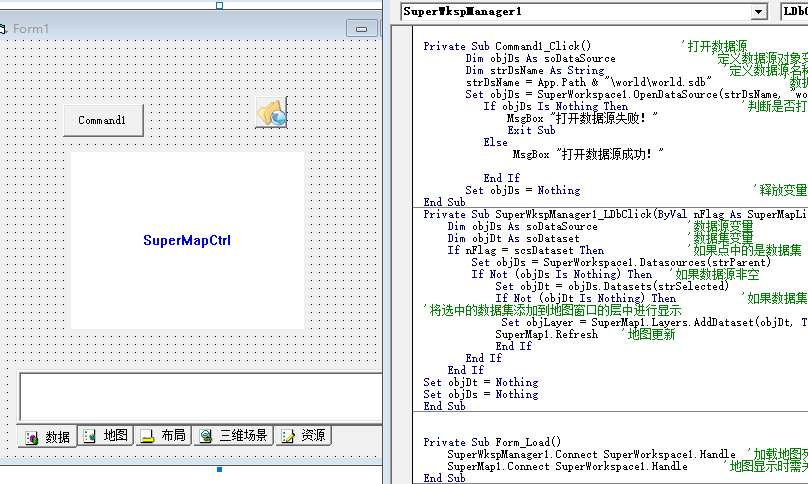Click the 布局 tab icon
This screenshot has height=484, width=808.
[x=147, y=436]
